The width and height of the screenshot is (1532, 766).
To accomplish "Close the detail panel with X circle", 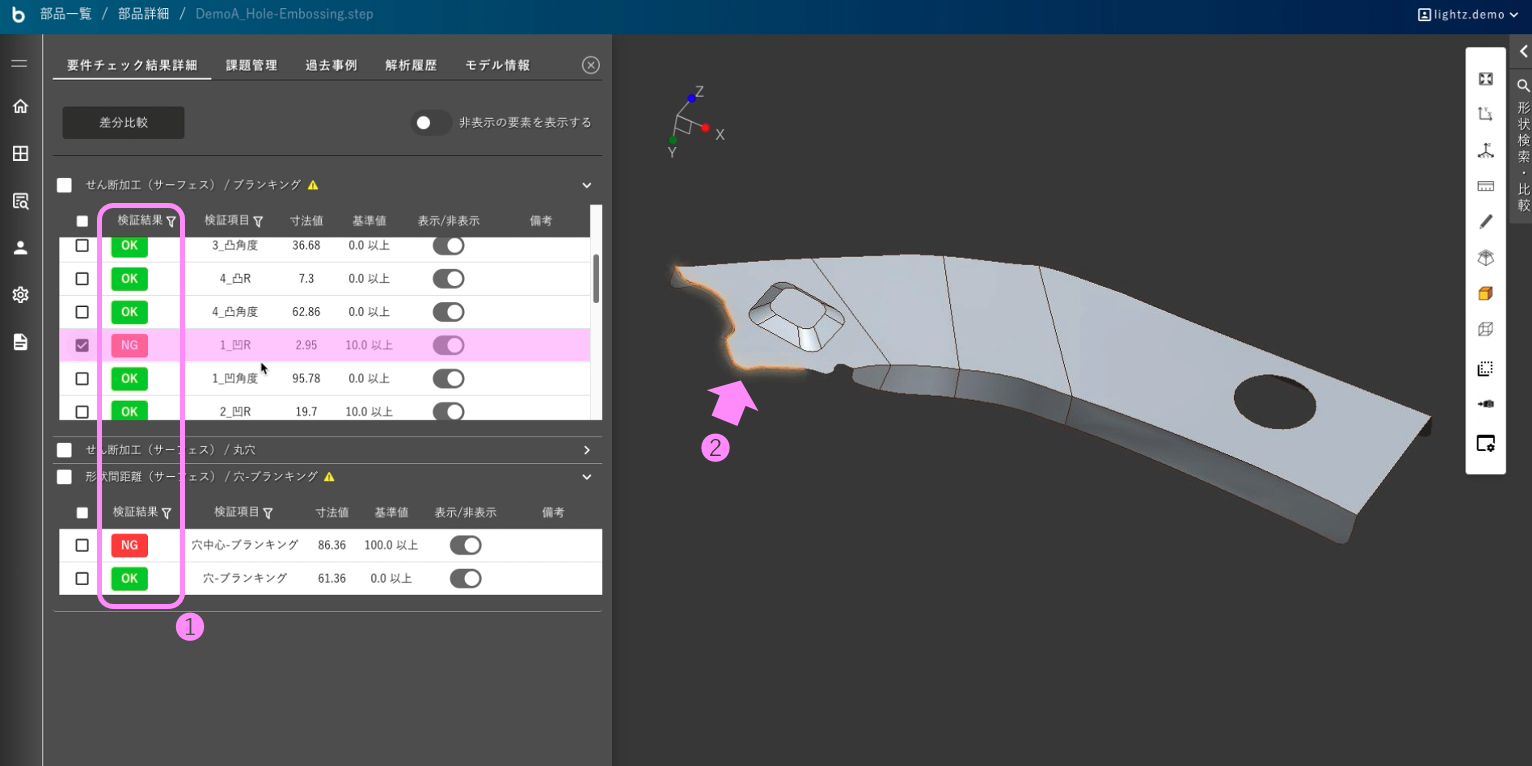I will click(x=591, y=65).
